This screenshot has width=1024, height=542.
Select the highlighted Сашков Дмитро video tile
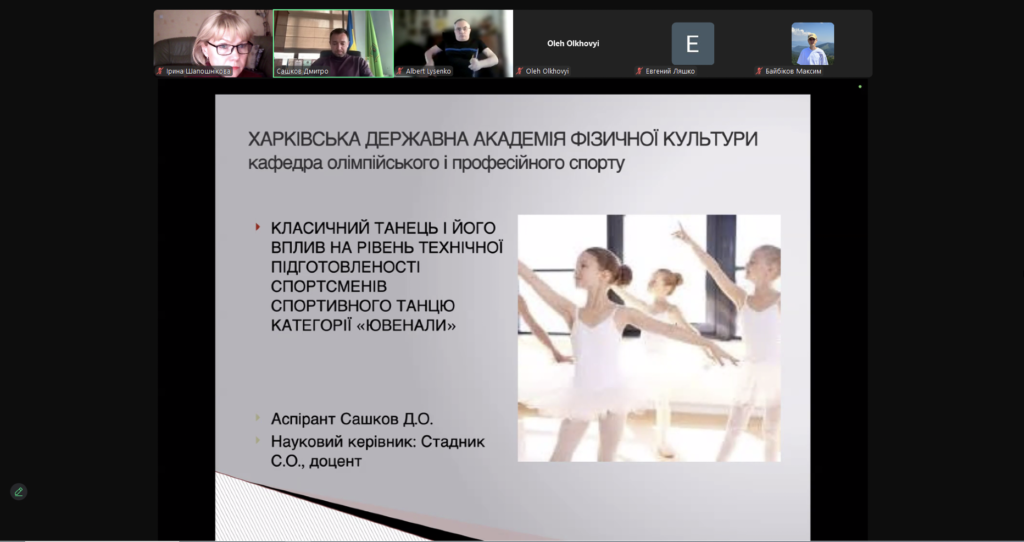click(333, 44)
